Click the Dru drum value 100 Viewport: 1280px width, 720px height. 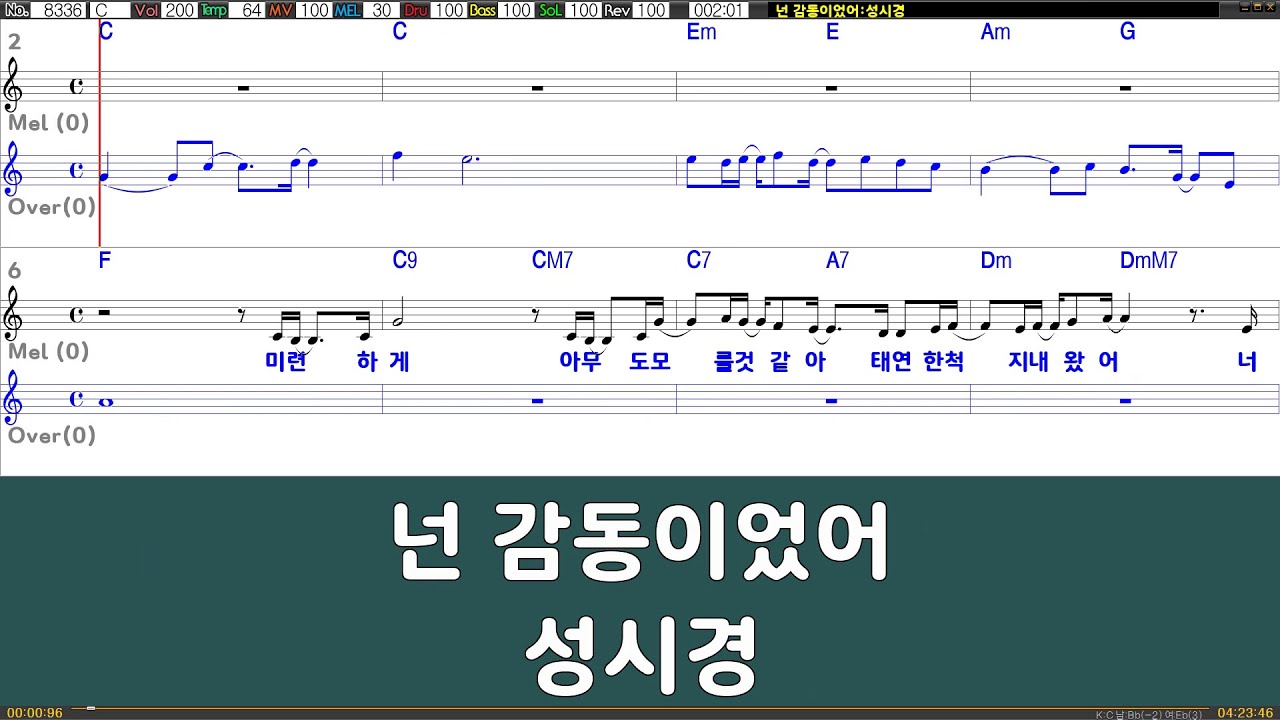(449, 10)
